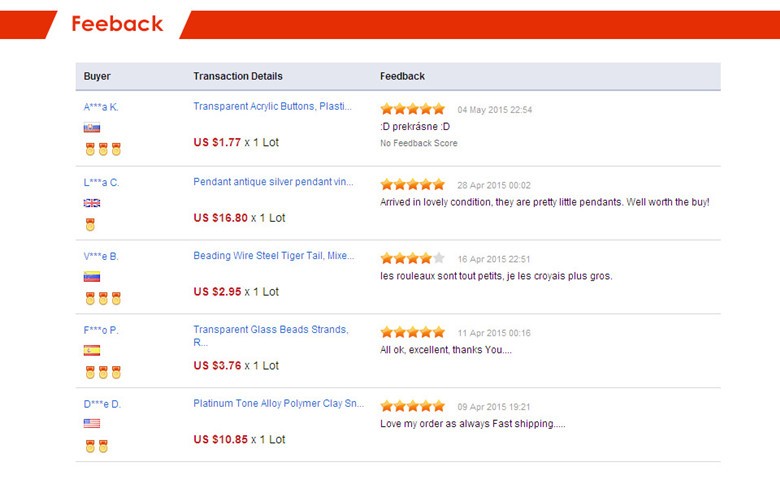Click the five-star rating dated 04 May 2015
Image resolution: width=780 pixels, height=483 pixels.
pos(412,109)
